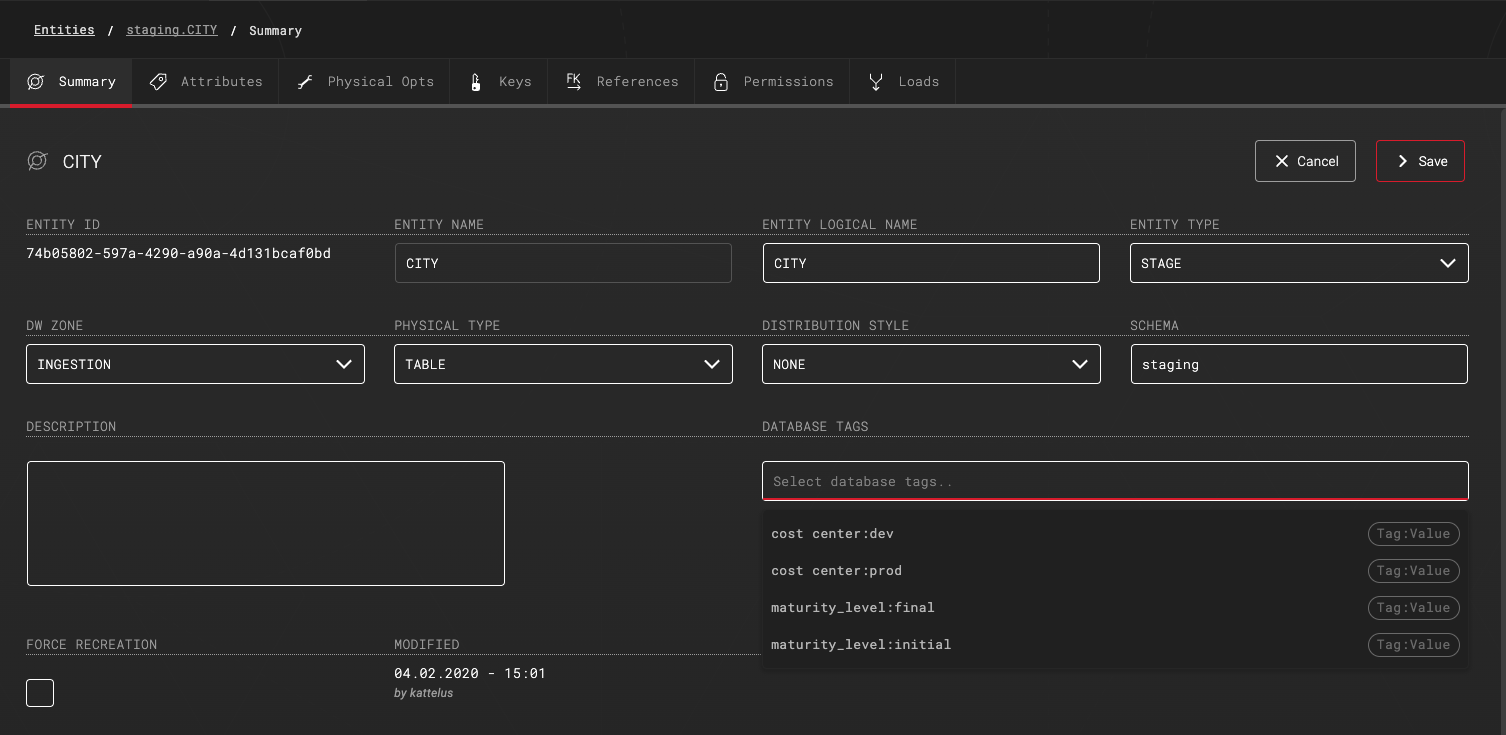Click the Physical Opts wrench icon
The image size is (1506, 735).
tap(305, 82)
